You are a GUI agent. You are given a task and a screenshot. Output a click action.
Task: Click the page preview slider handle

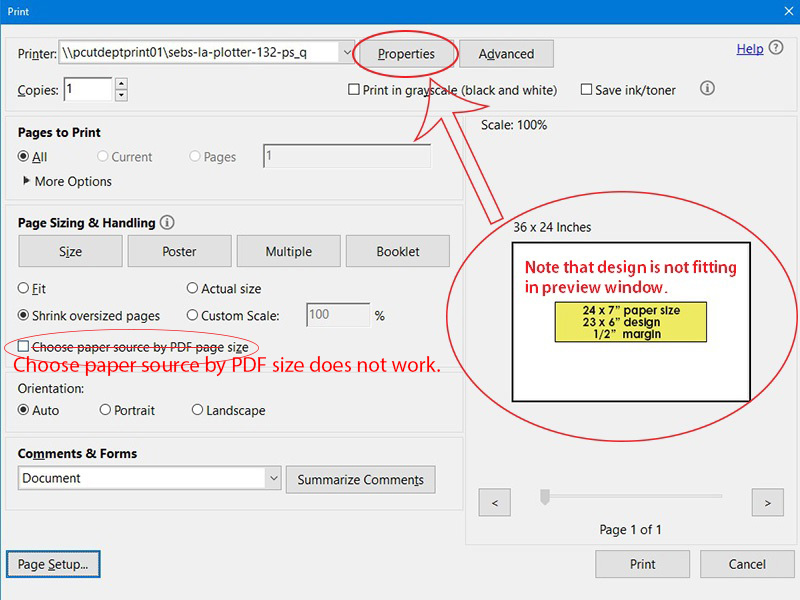pos(545,496)
